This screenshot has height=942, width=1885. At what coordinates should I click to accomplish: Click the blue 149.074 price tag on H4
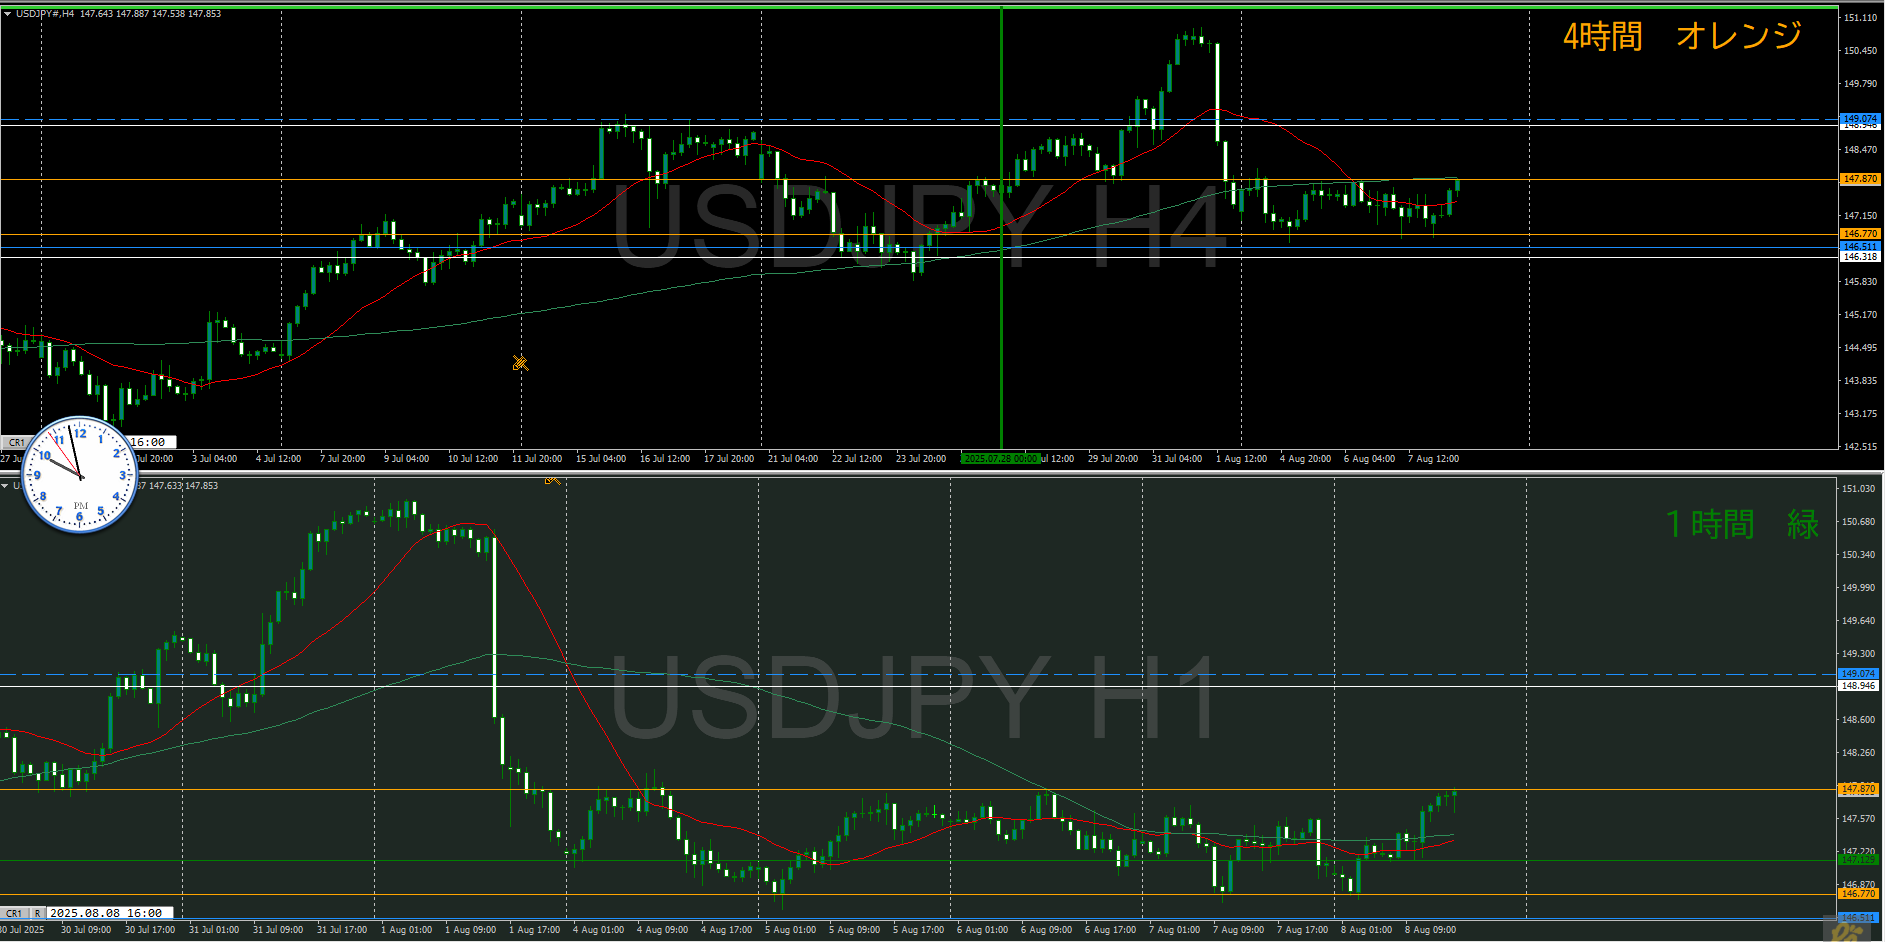tap(1860, 118)
